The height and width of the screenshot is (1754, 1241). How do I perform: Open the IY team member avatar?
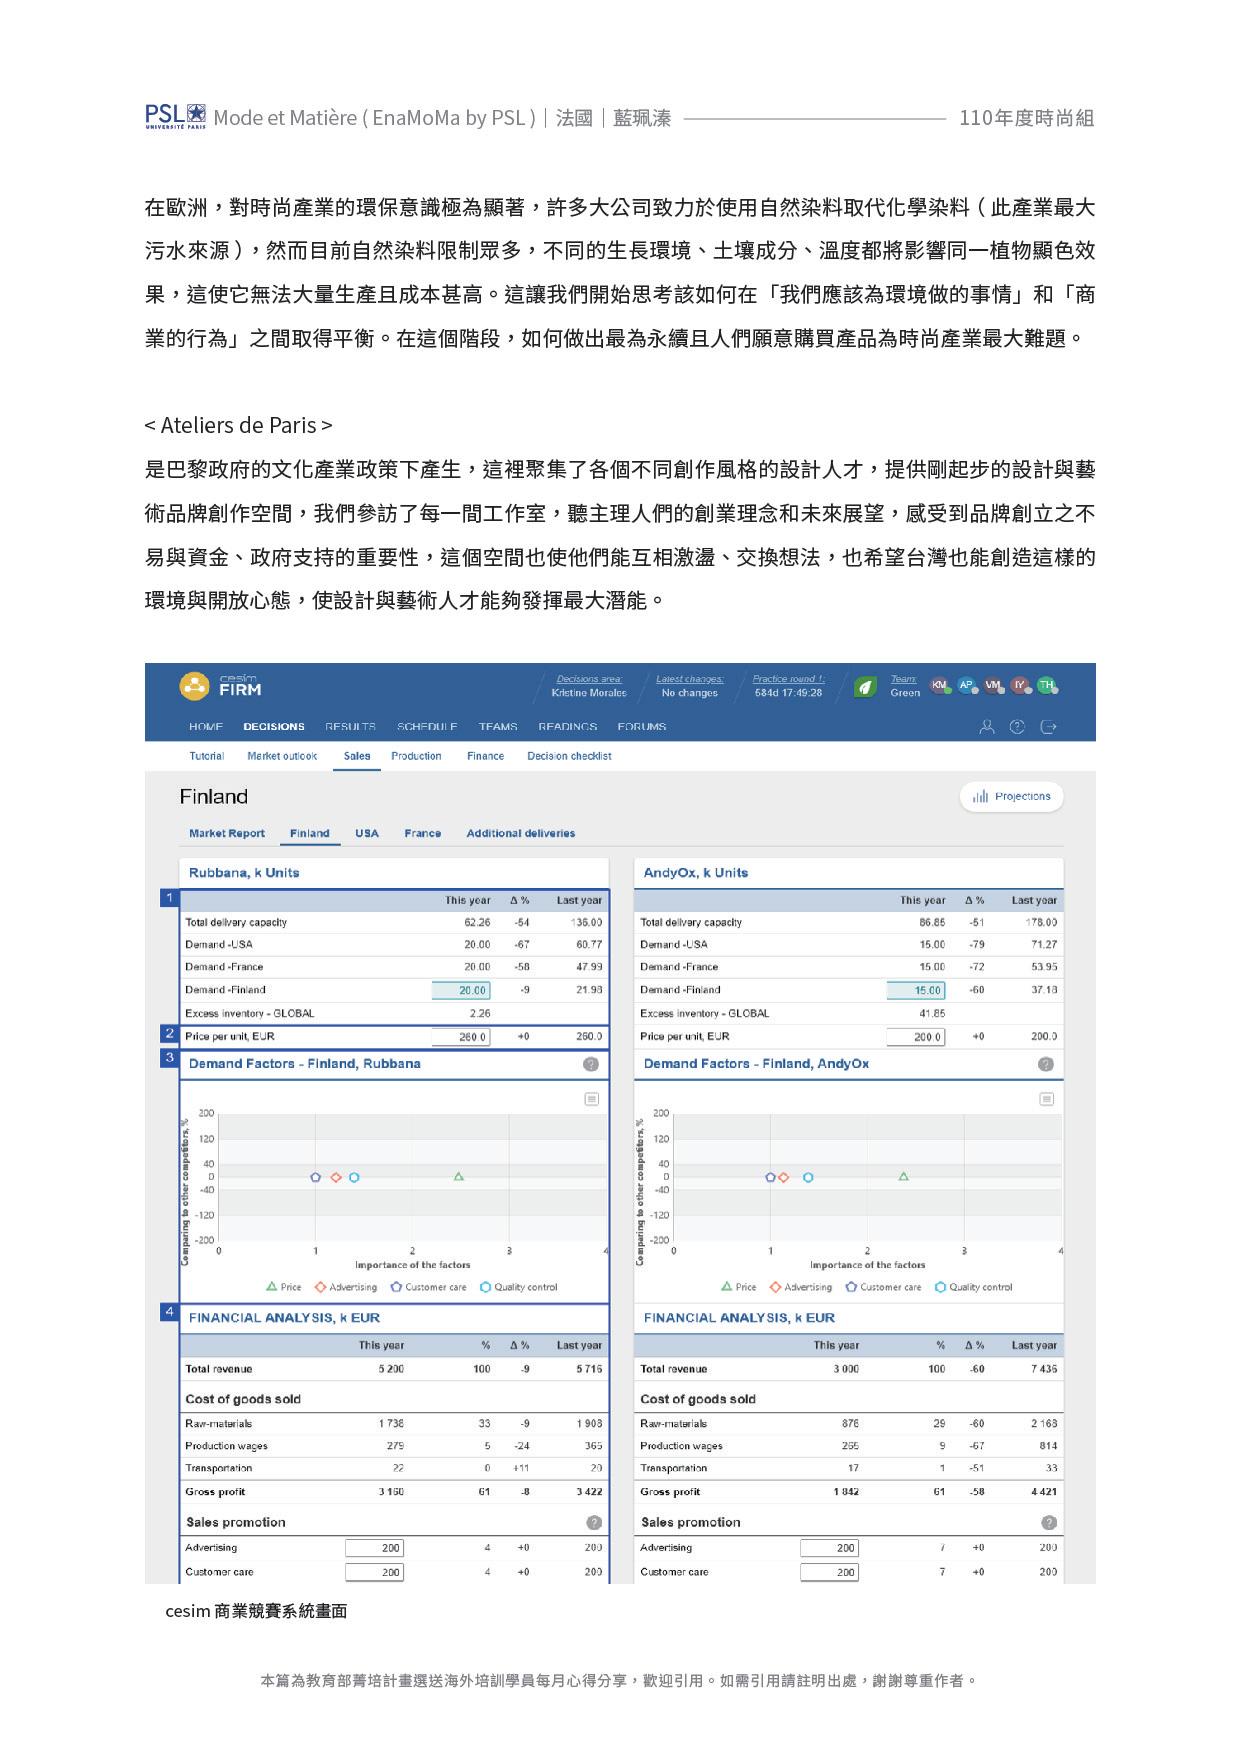[x=1020, y=685]
